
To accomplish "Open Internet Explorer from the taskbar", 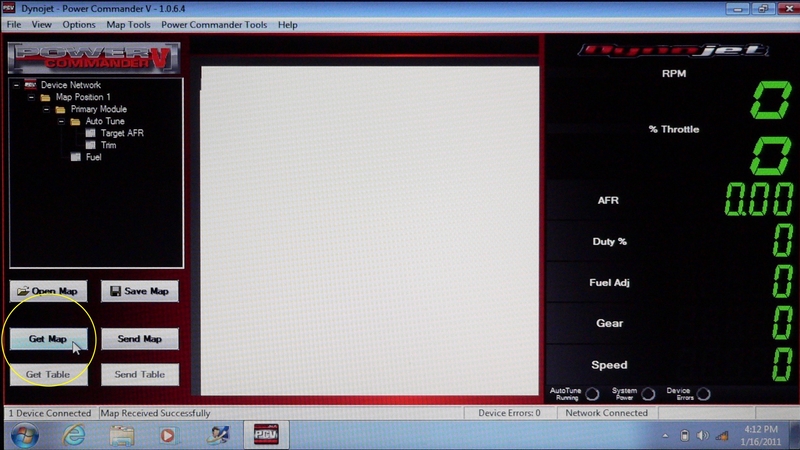I will pos(73,435).
